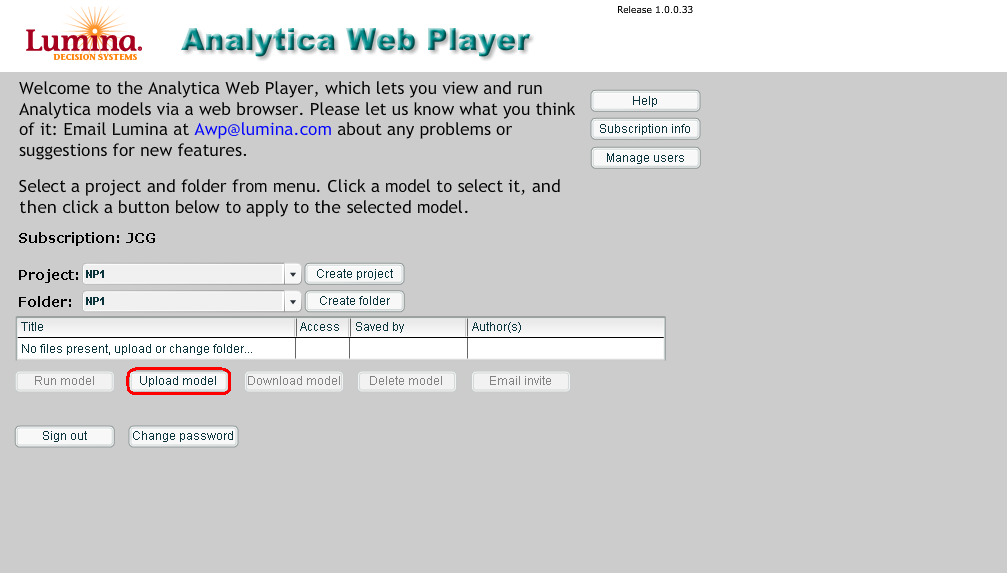Click the Download model button
The height and width of the screenshot is (573, 1007).
click(x=293, y=381)
